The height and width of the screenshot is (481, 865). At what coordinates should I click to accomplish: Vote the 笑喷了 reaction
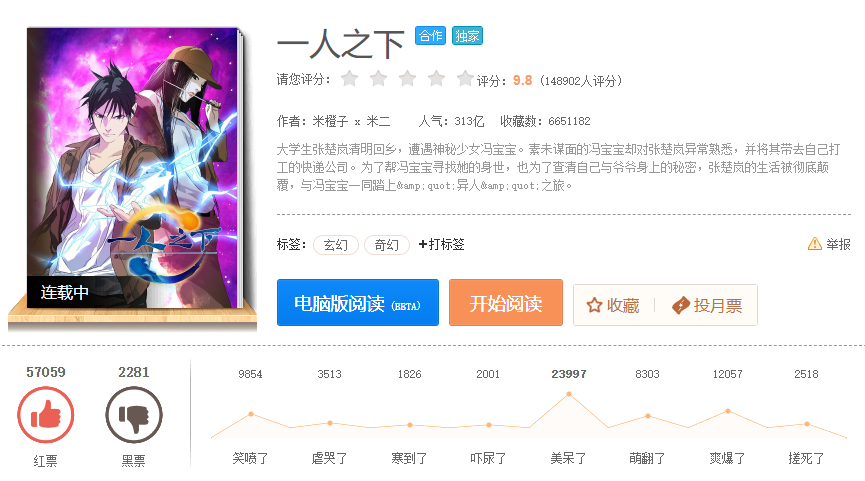click(250, 458)
